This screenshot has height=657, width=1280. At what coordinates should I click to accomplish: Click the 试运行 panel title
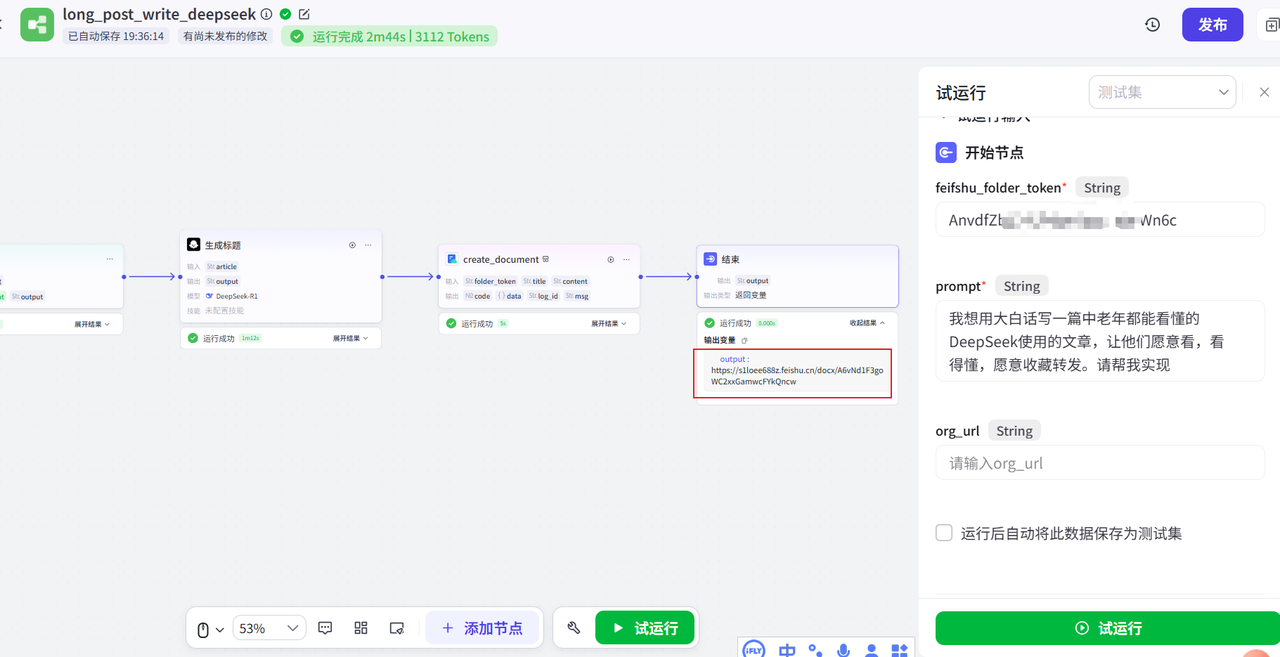(961, 93)
